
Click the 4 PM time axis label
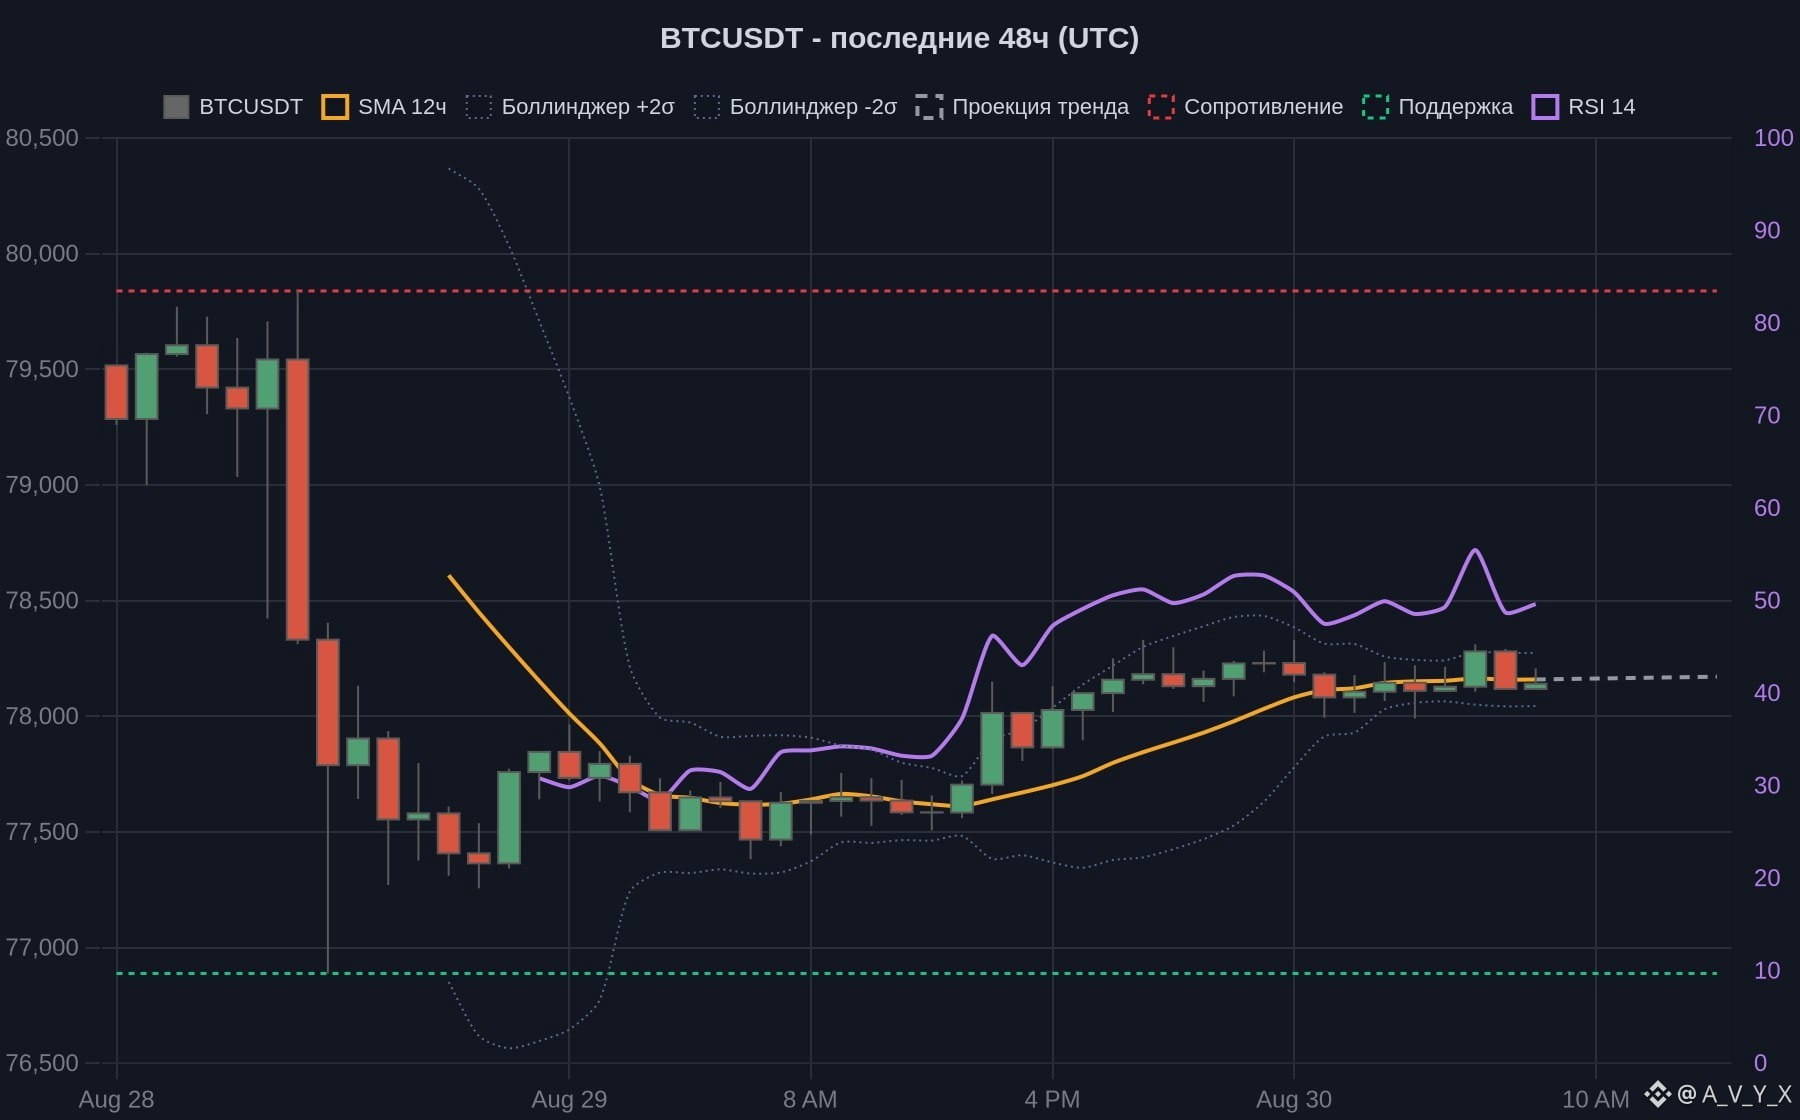(1052, 1100)
